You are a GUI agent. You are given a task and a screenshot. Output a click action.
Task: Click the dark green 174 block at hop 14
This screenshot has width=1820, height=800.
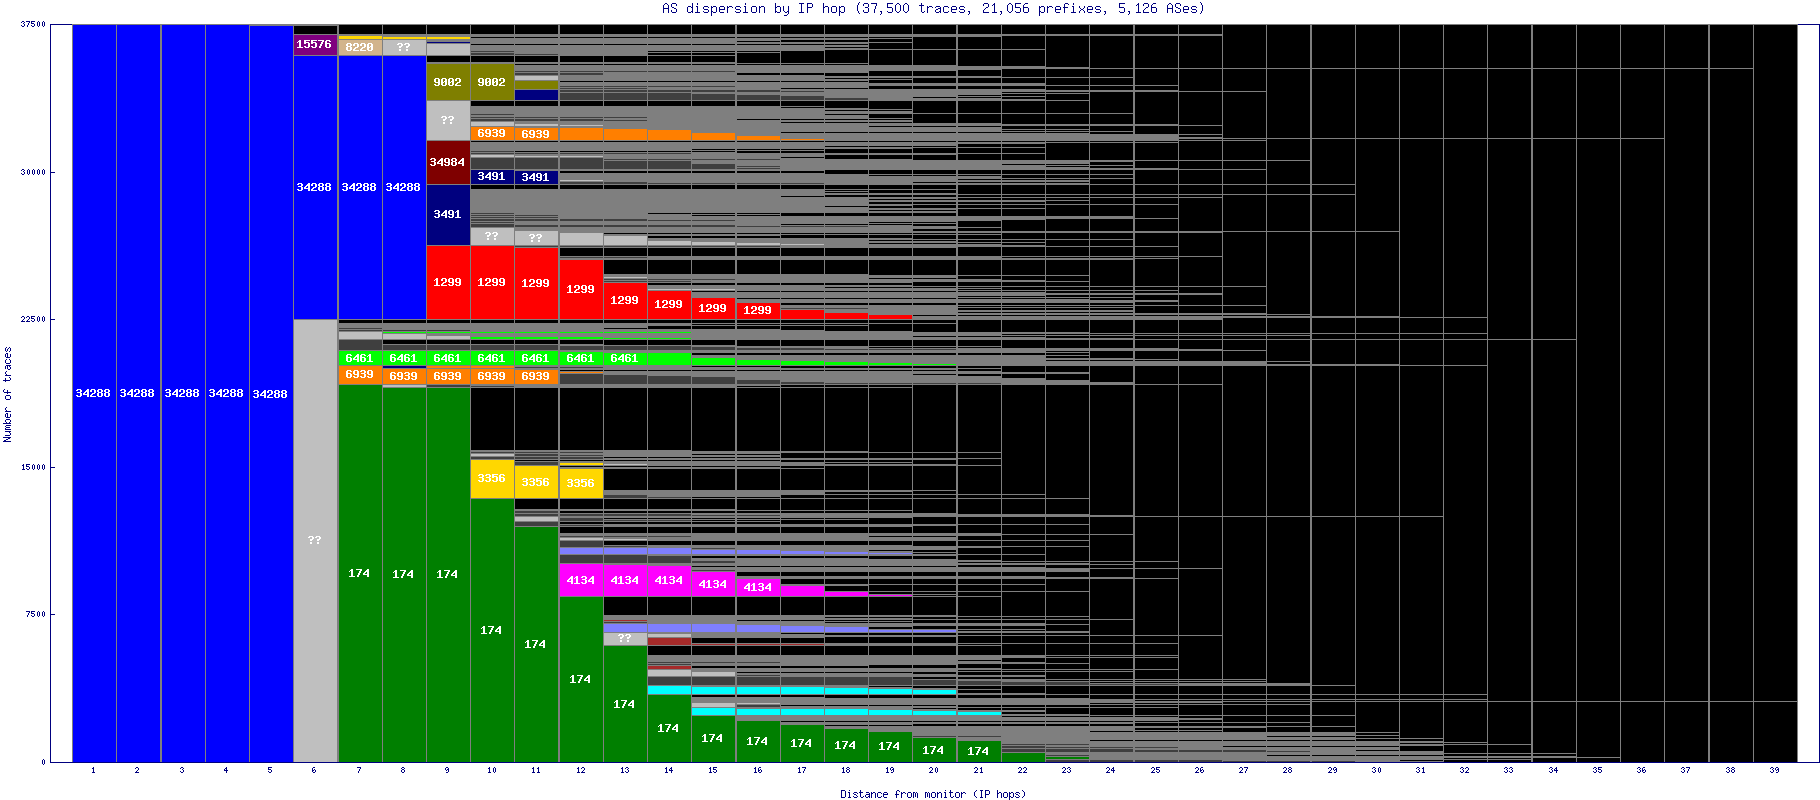pos(669,728)
